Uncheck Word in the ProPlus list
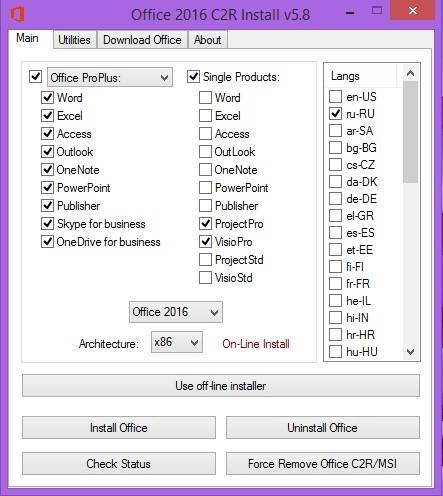The height and width of the screenshot is (496, 443). point(48,97)
